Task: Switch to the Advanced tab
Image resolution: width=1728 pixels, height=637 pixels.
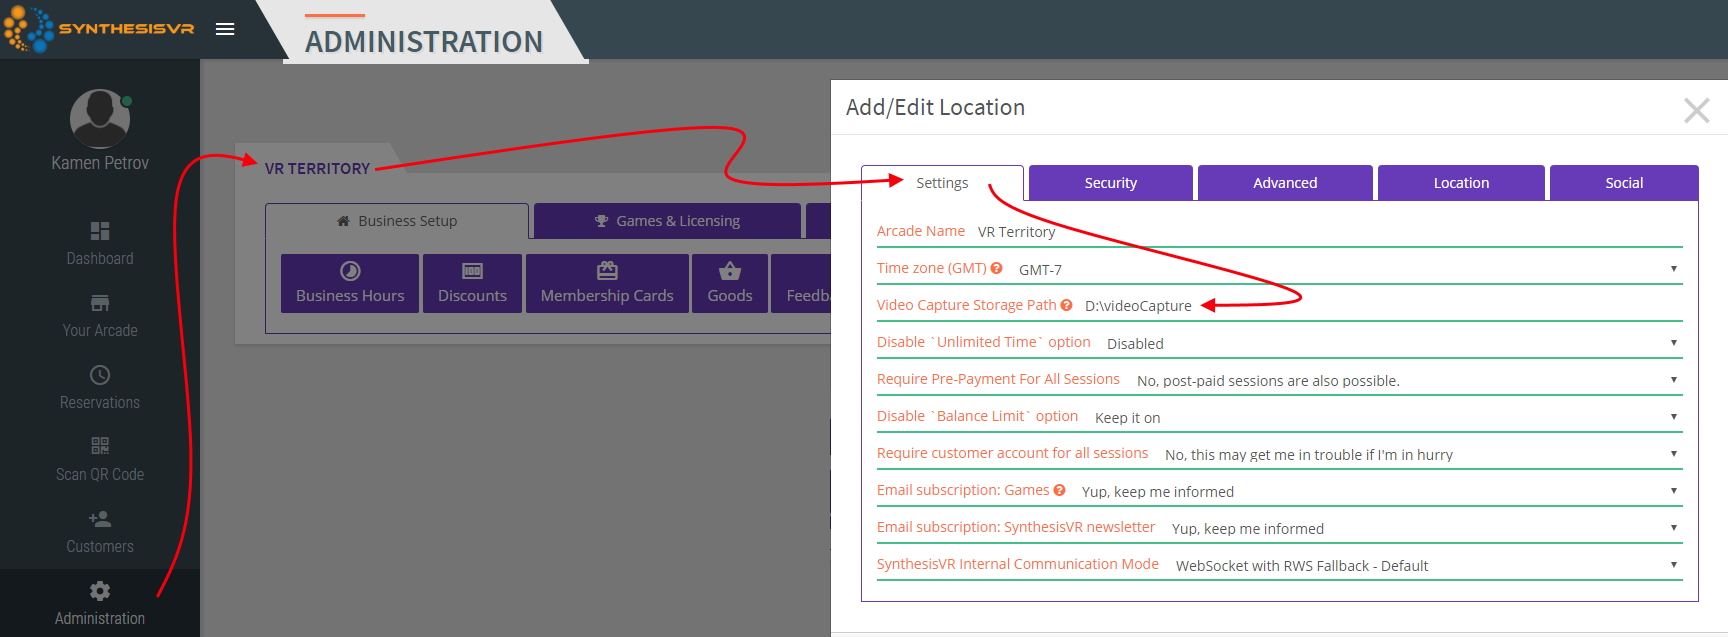Action: tap(1285, 183)
